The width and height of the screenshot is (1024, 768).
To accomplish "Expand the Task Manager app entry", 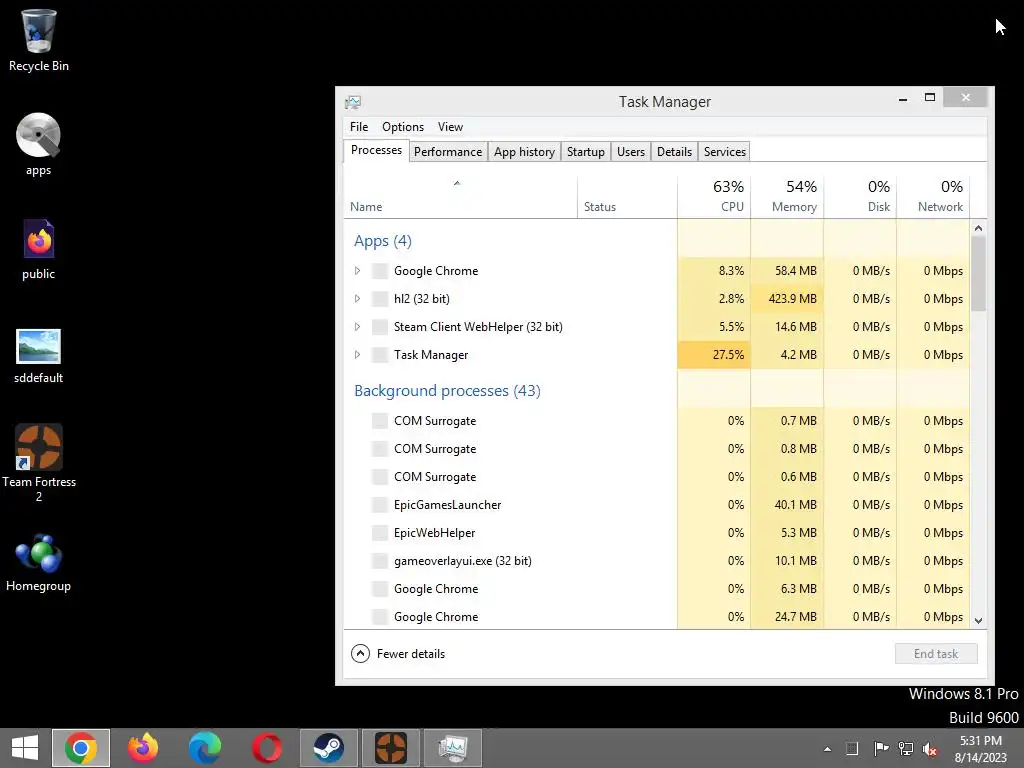I will (x=357, y=355).
